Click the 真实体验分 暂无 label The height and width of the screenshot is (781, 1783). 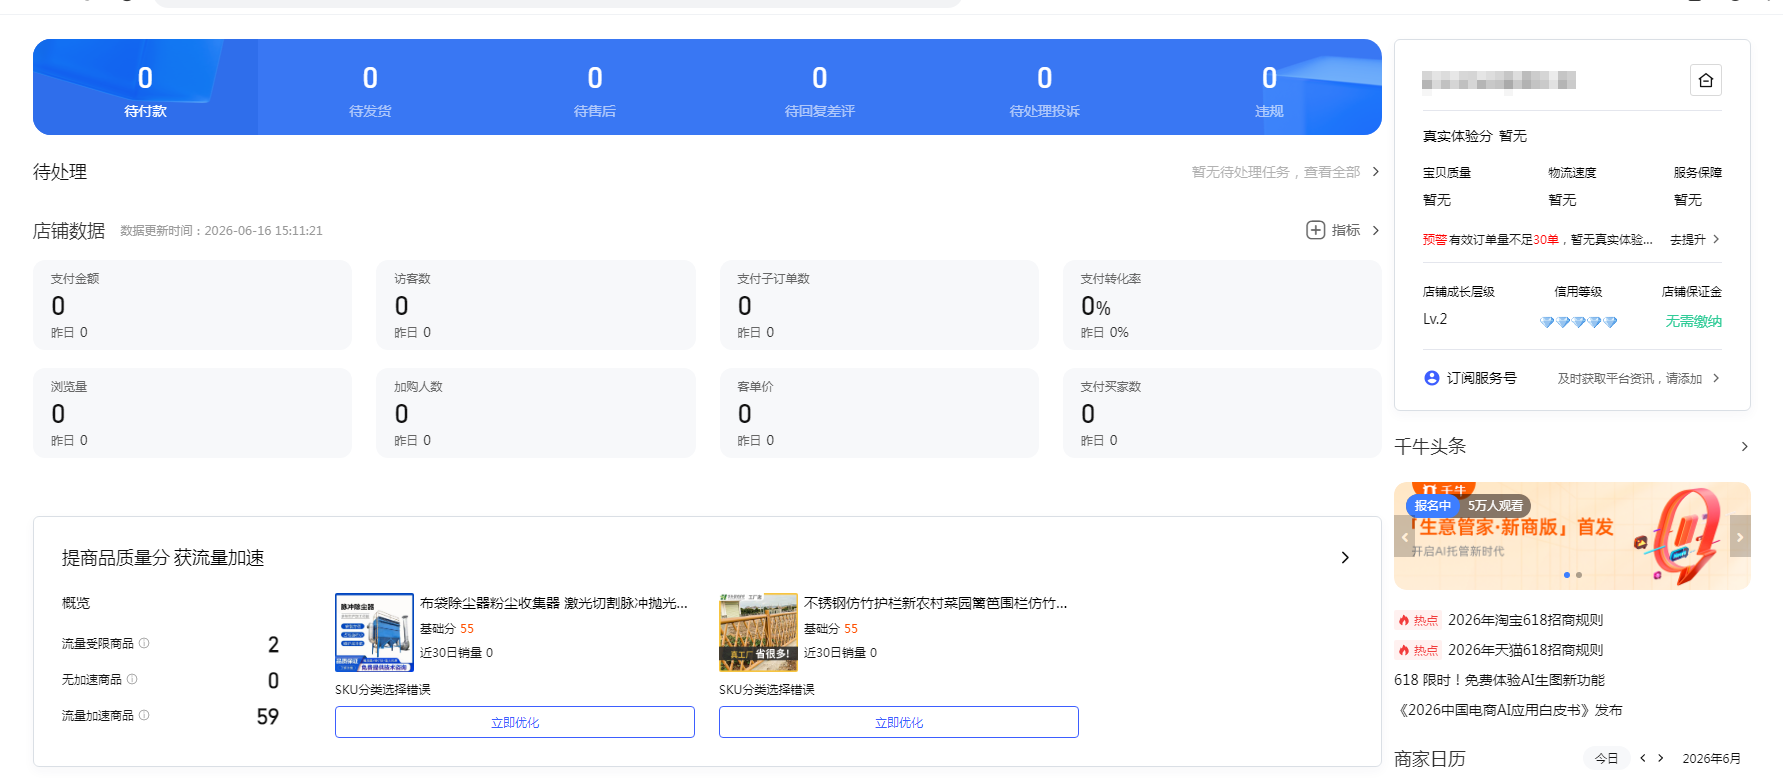click(x=1475, y=136)
